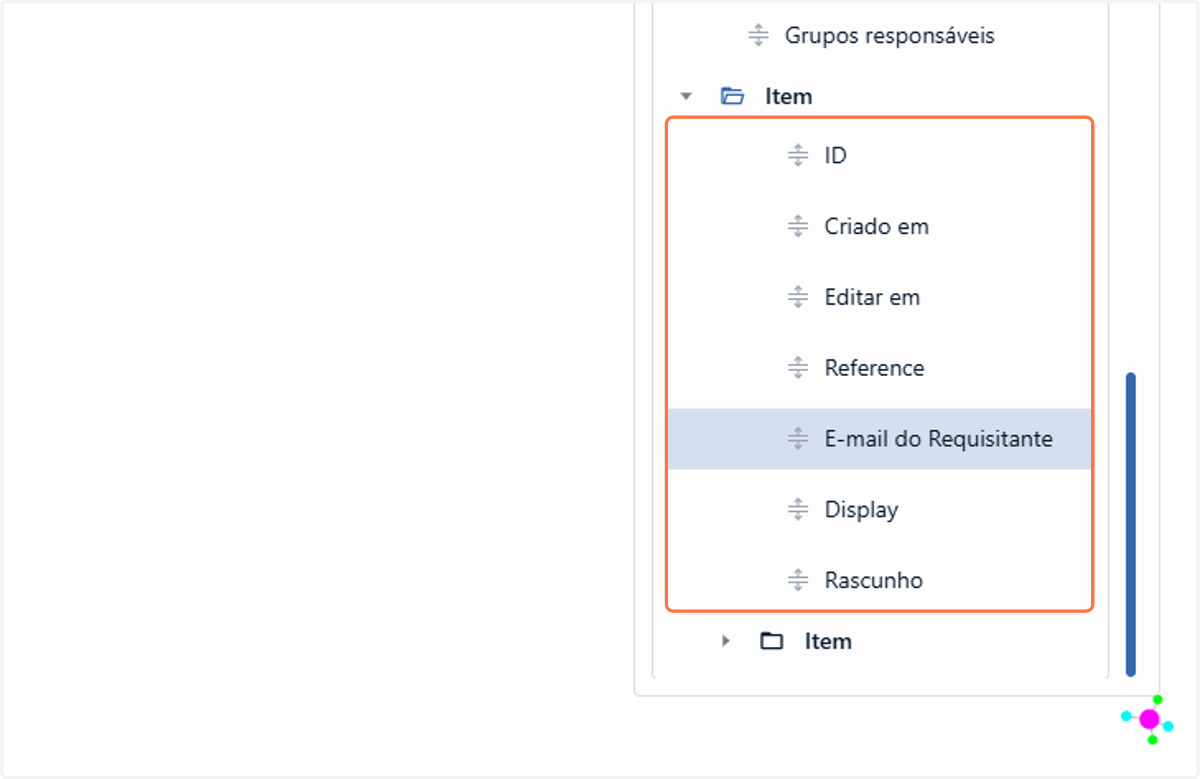This screenshot has width=1200, height=779.
Task: Click drag handle icon beside ID
Action: pyautogui.click(x=798, y=156)
